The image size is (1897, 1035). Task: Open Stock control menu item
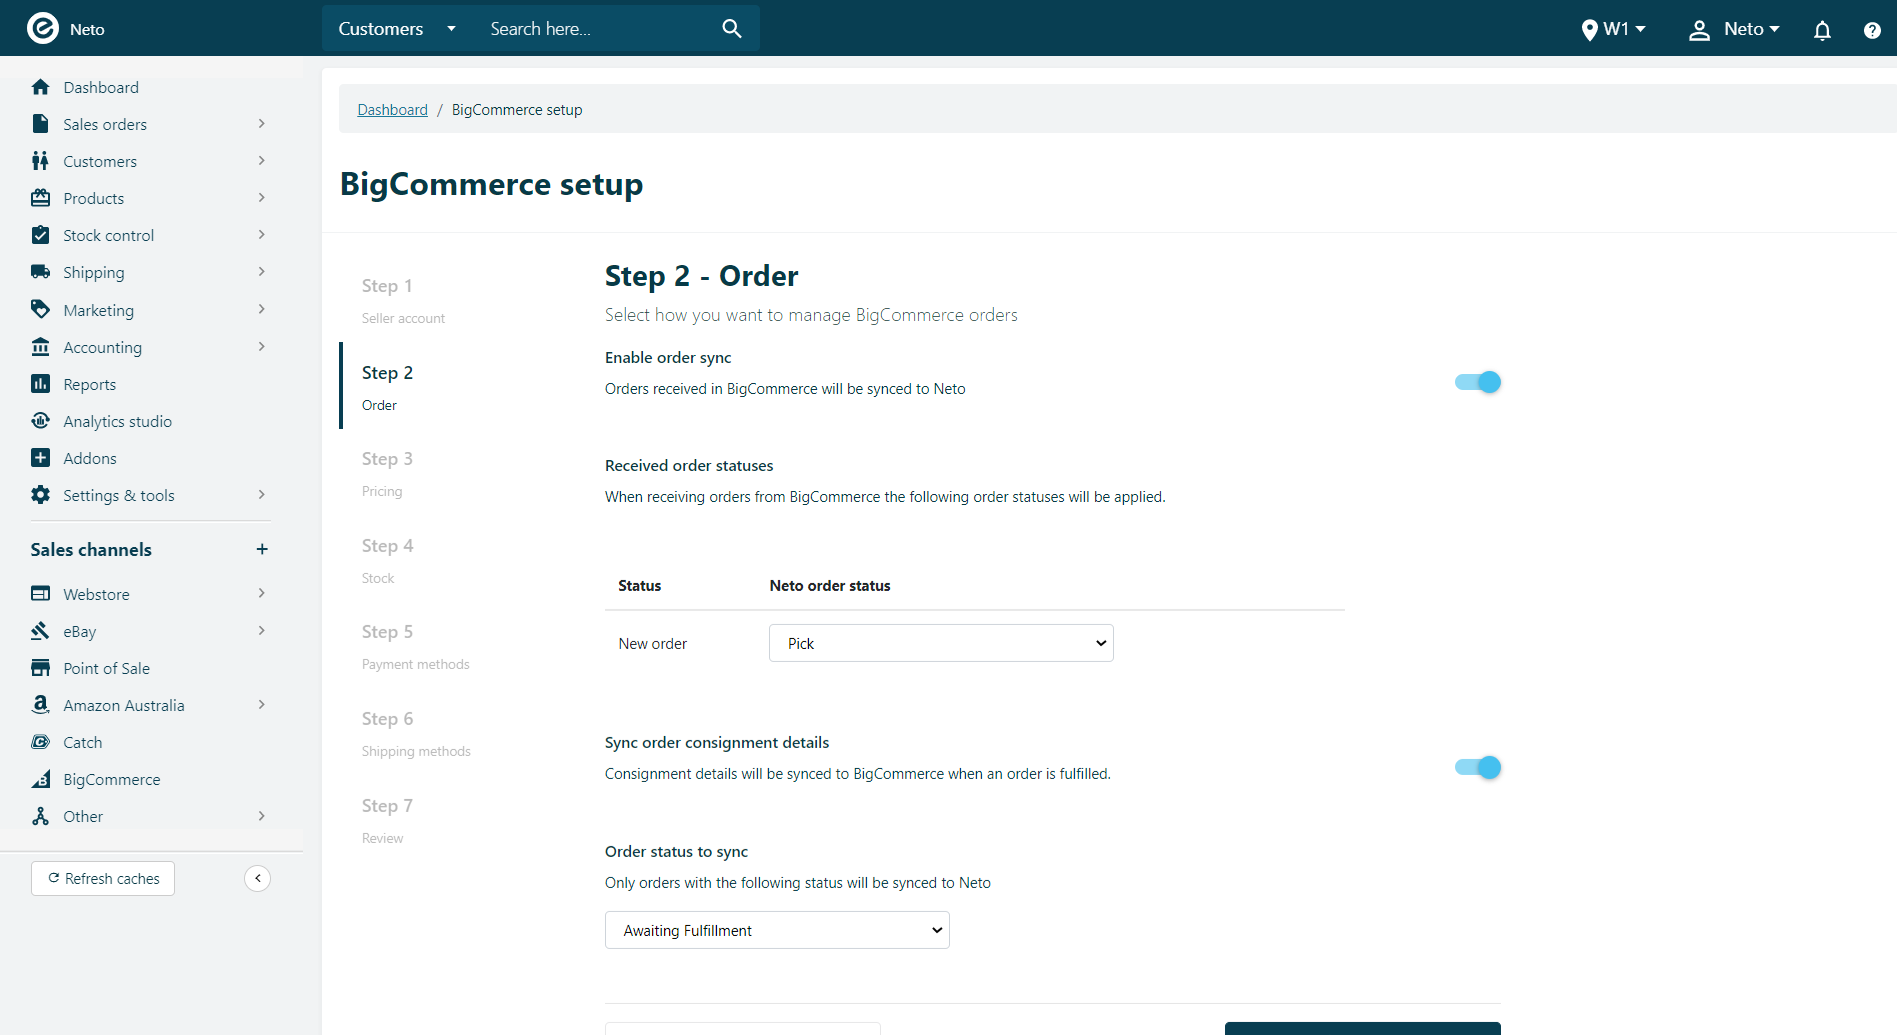(x=108, y=235)
